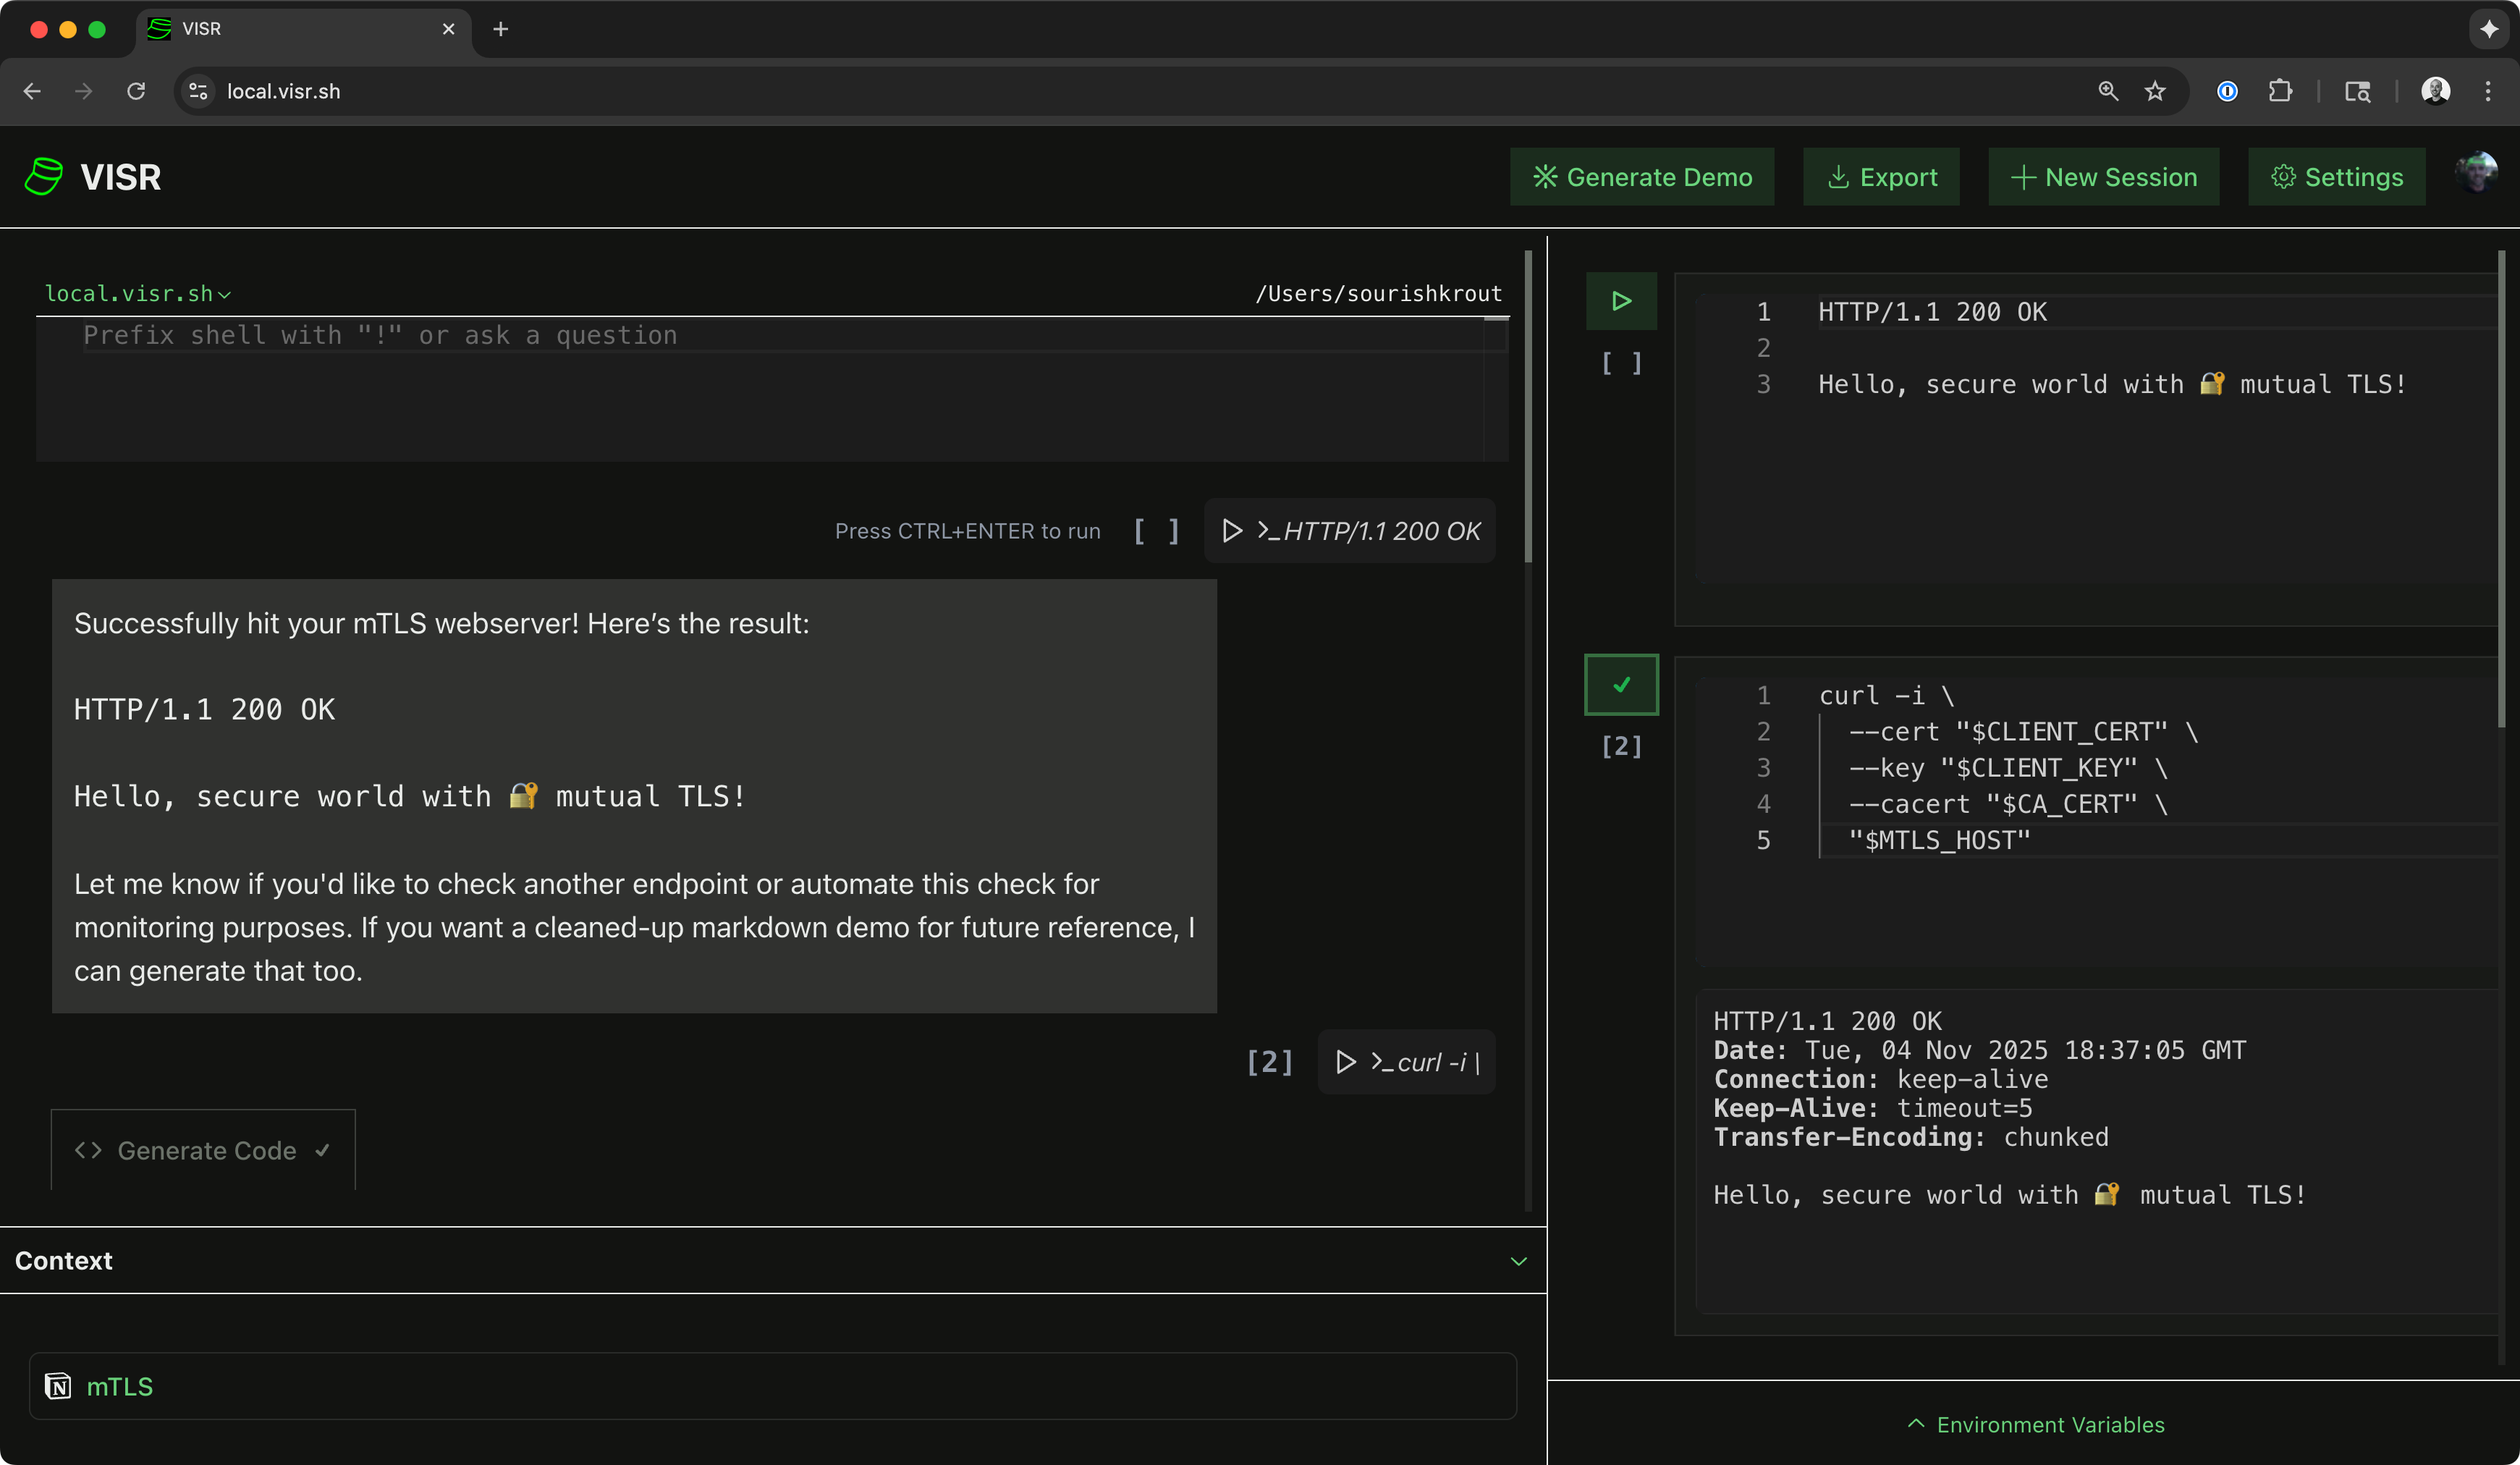Image resolution: width=2520 pixels, height=1465 pixels.
Task: Open Settings via the gear icon
Action: [x=2283, y=176]
